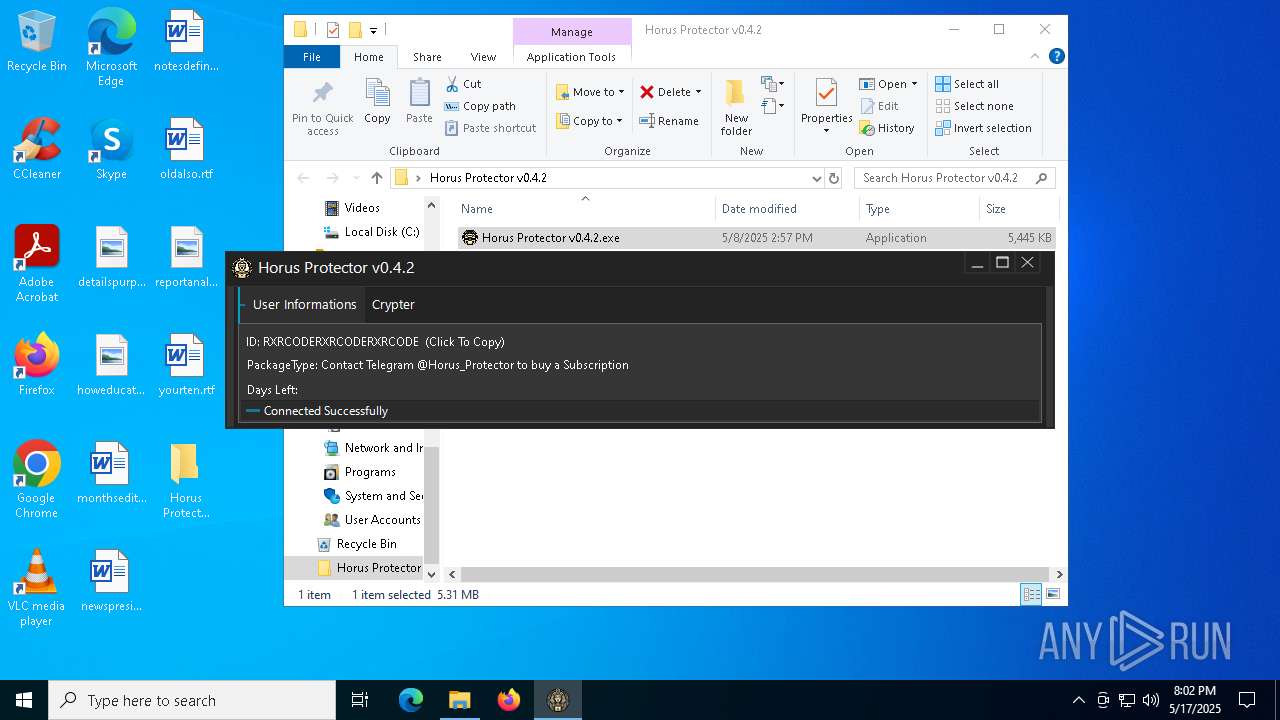Image resolution: width=1280 pixels, height=720 pixels.
Task: Click the horizontal scrollbar in Explorer
Action: [755, 575]
